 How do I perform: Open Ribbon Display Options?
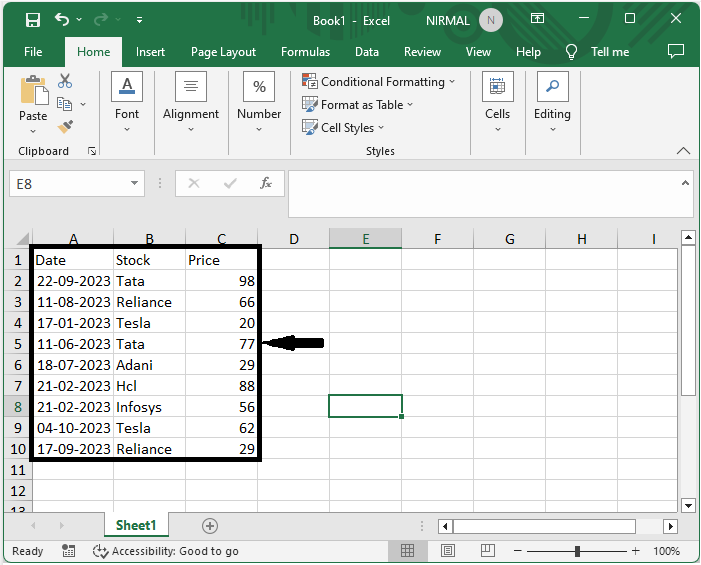537,18
